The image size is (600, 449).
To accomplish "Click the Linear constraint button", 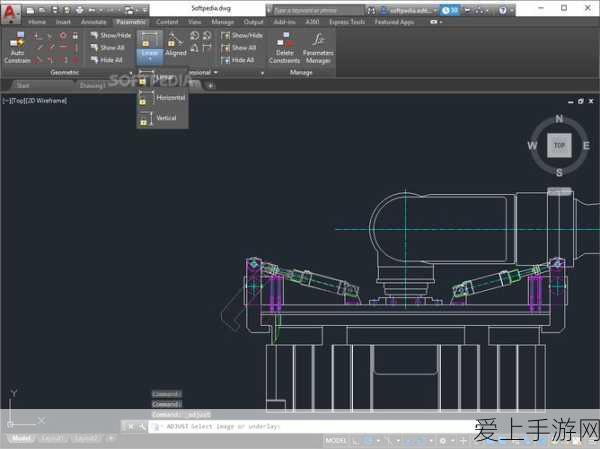I will (150, 41).
